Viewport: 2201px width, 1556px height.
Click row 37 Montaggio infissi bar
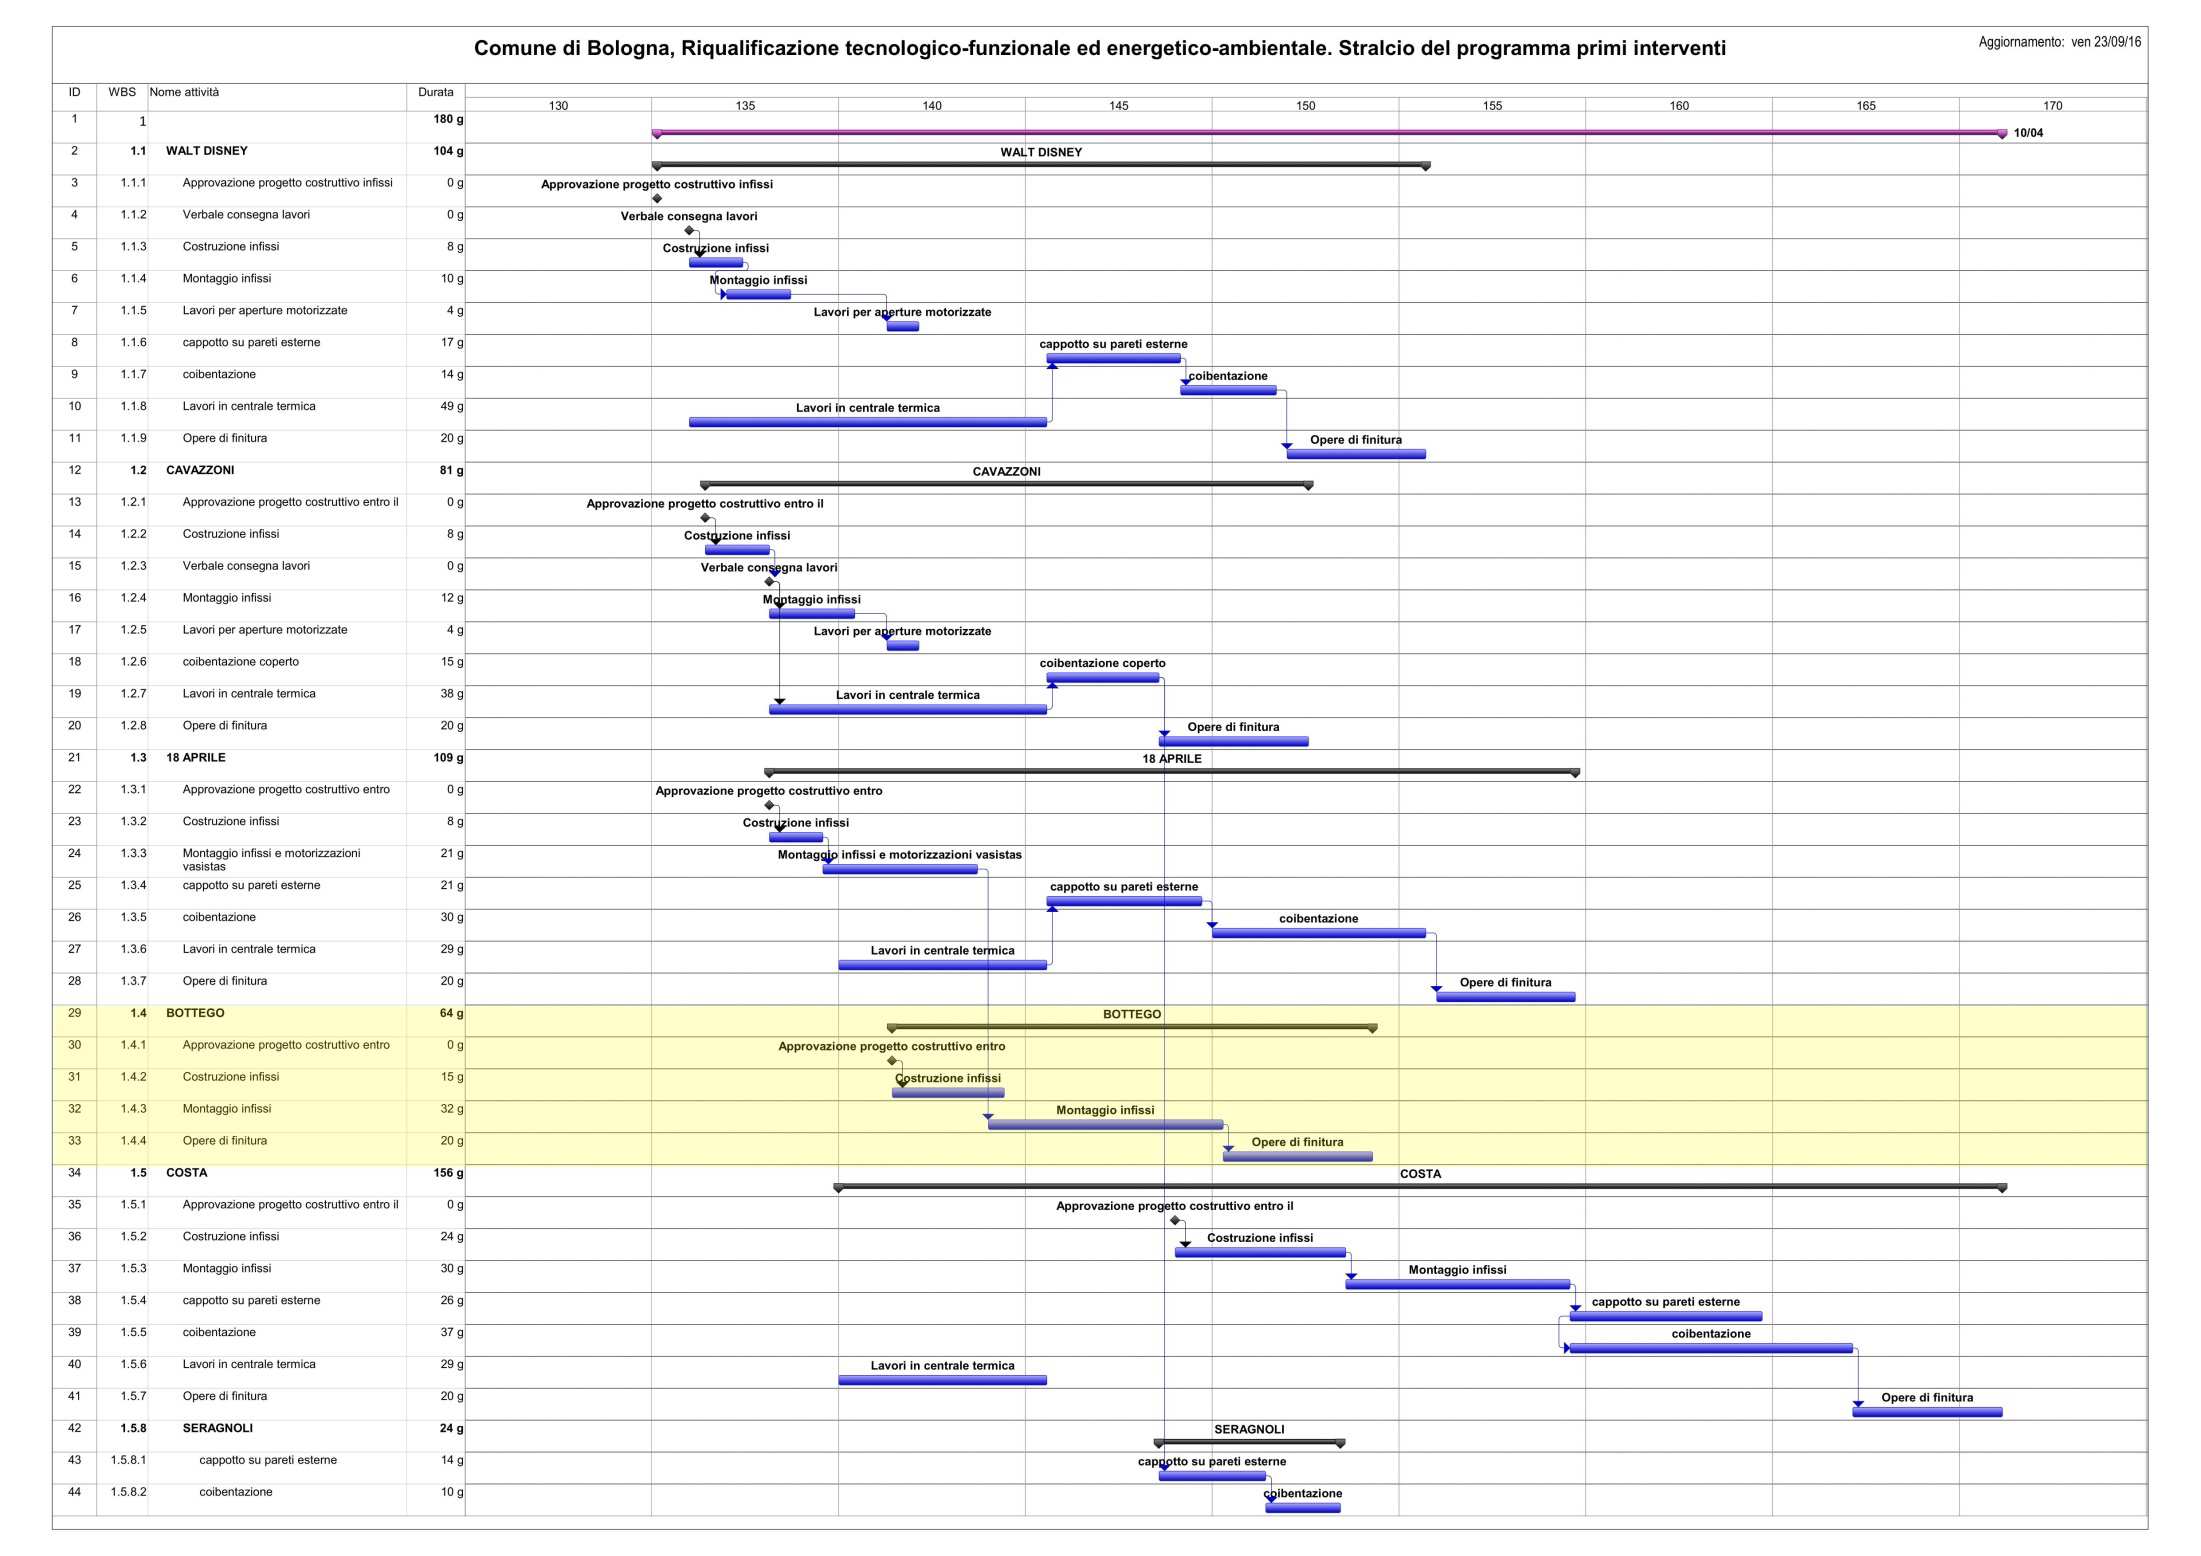point(1457,1284)
